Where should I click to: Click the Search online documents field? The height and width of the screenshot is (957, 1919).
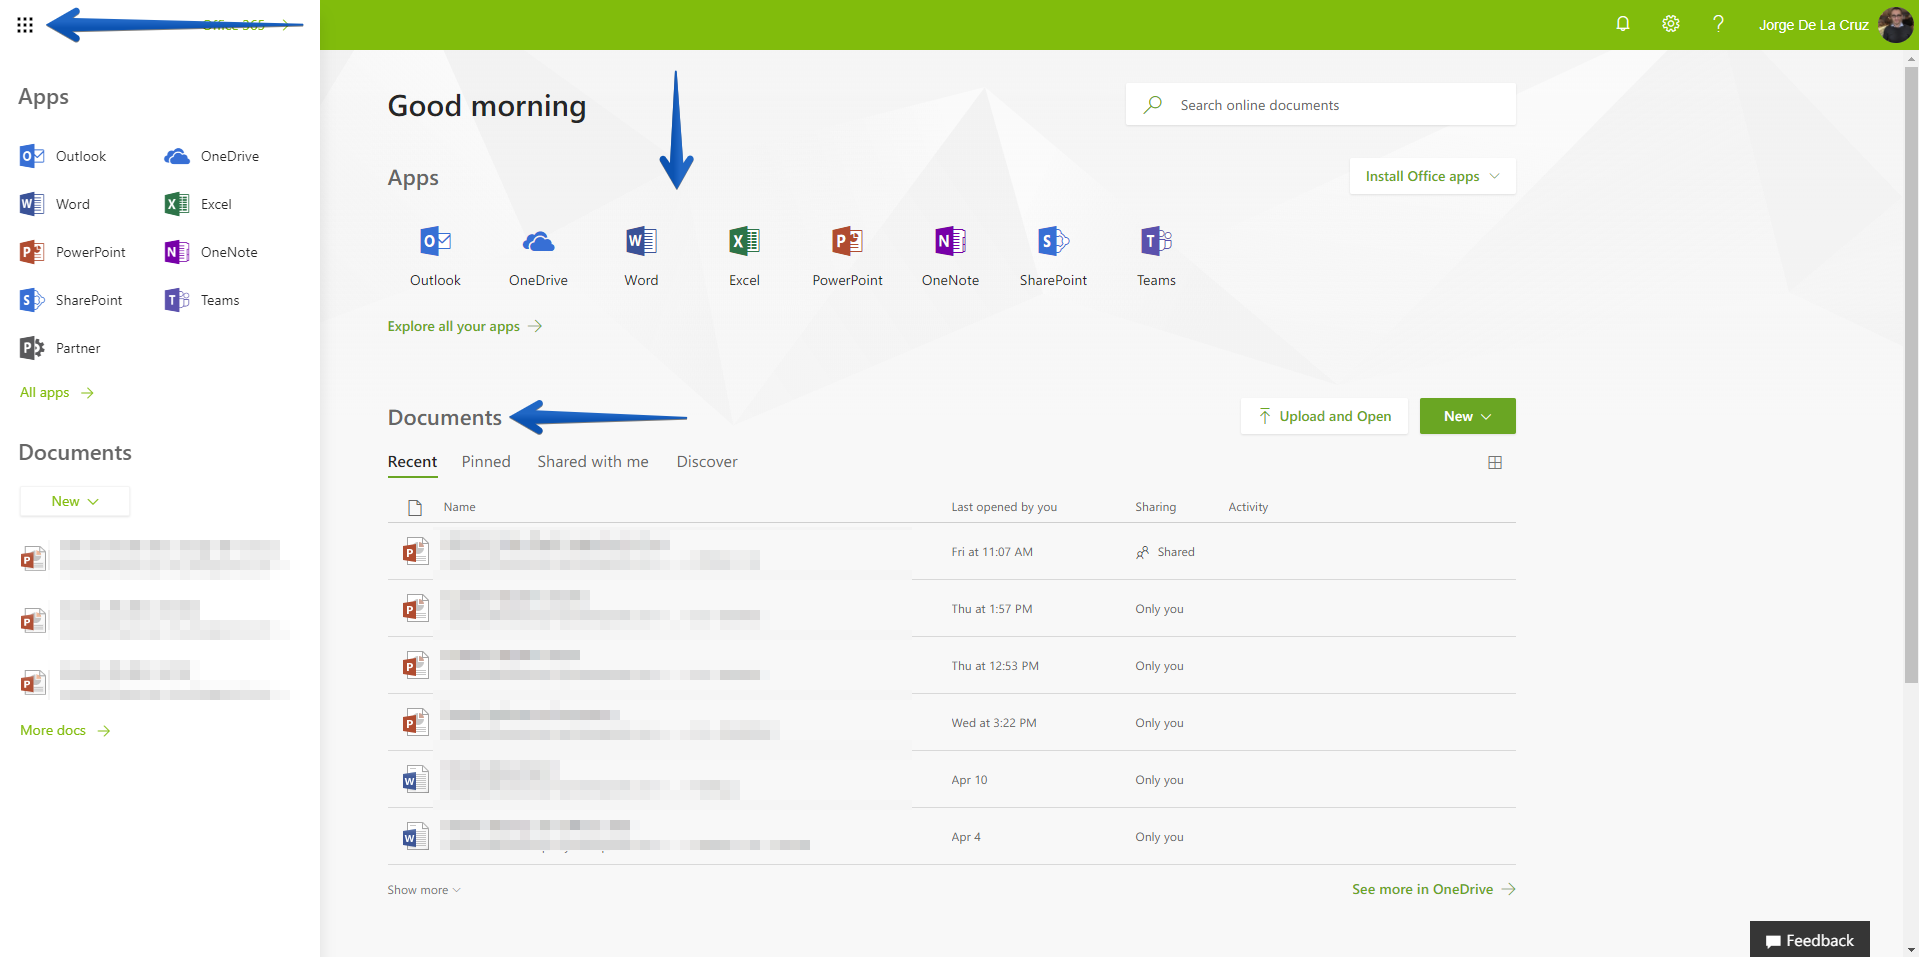coord(1321,104)
